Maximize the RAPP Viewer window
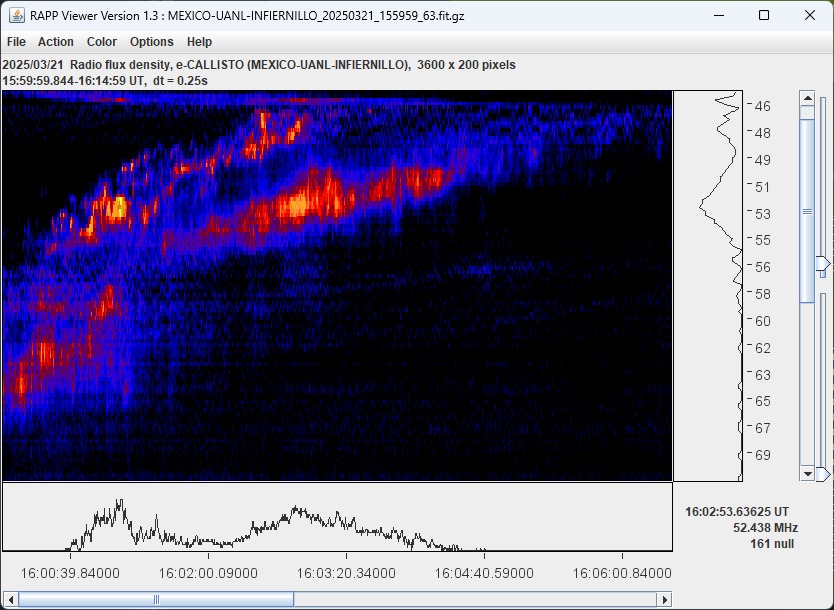 coord(764,16)
